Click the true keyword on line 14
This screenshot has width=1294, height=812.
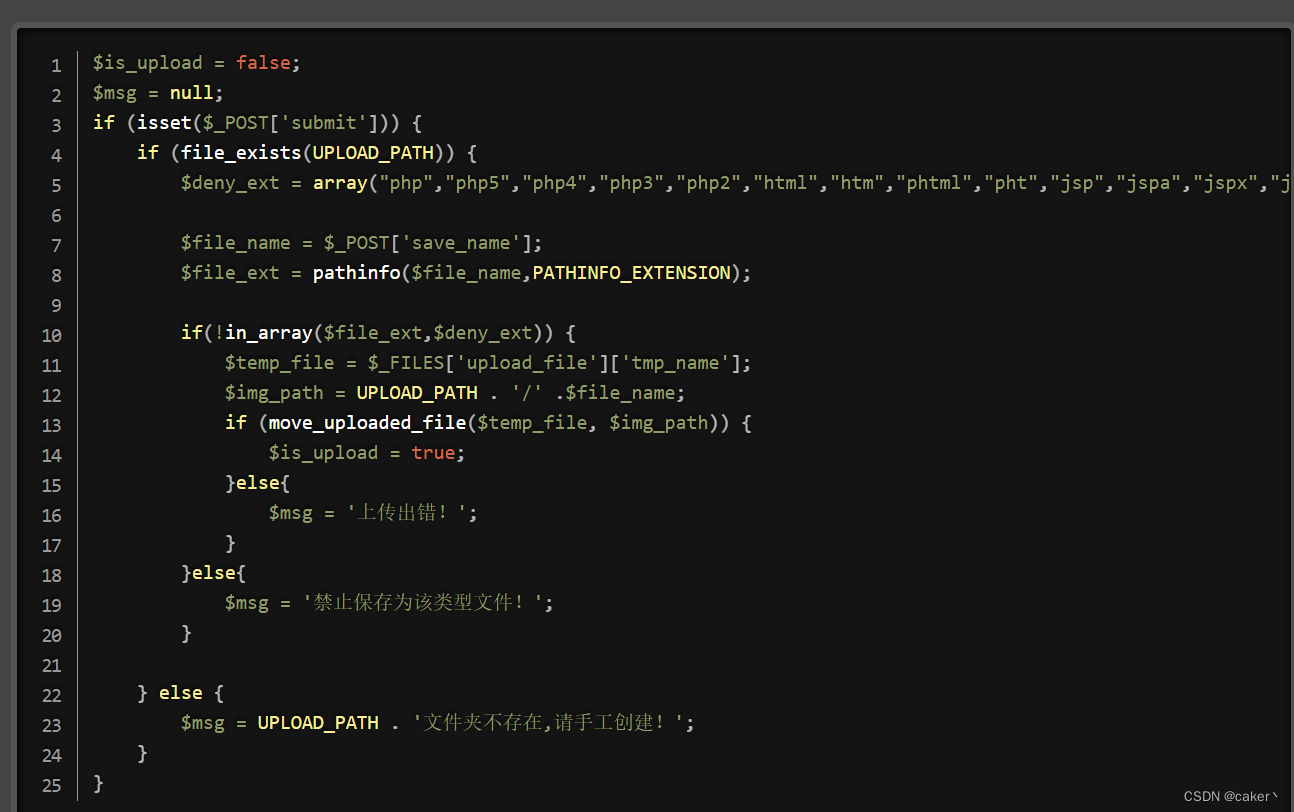434,453
